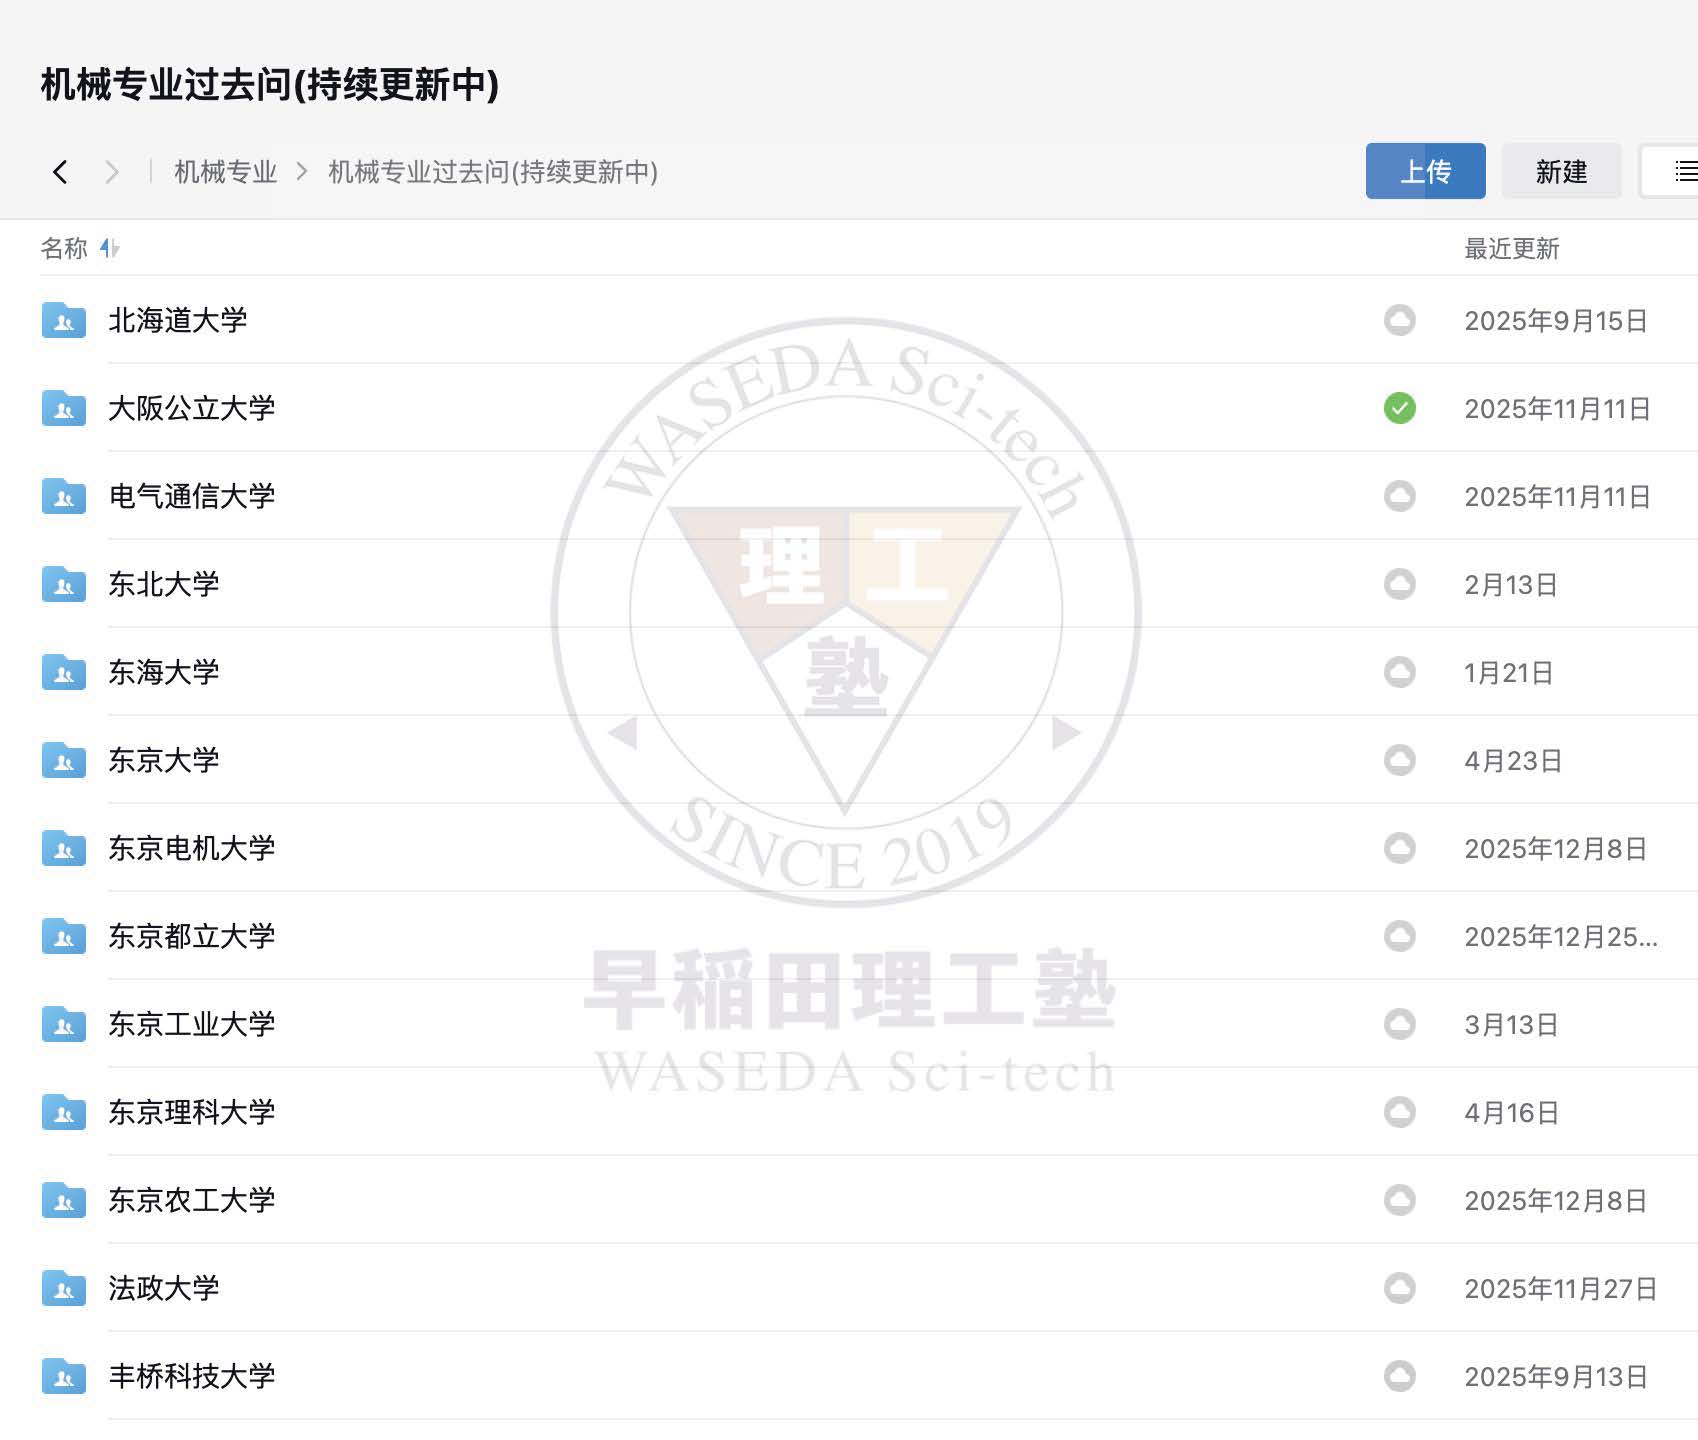Click the 1月21日 date for 东海大学
This screenshot has height=1440, width=1698.
click(1509, 673)
